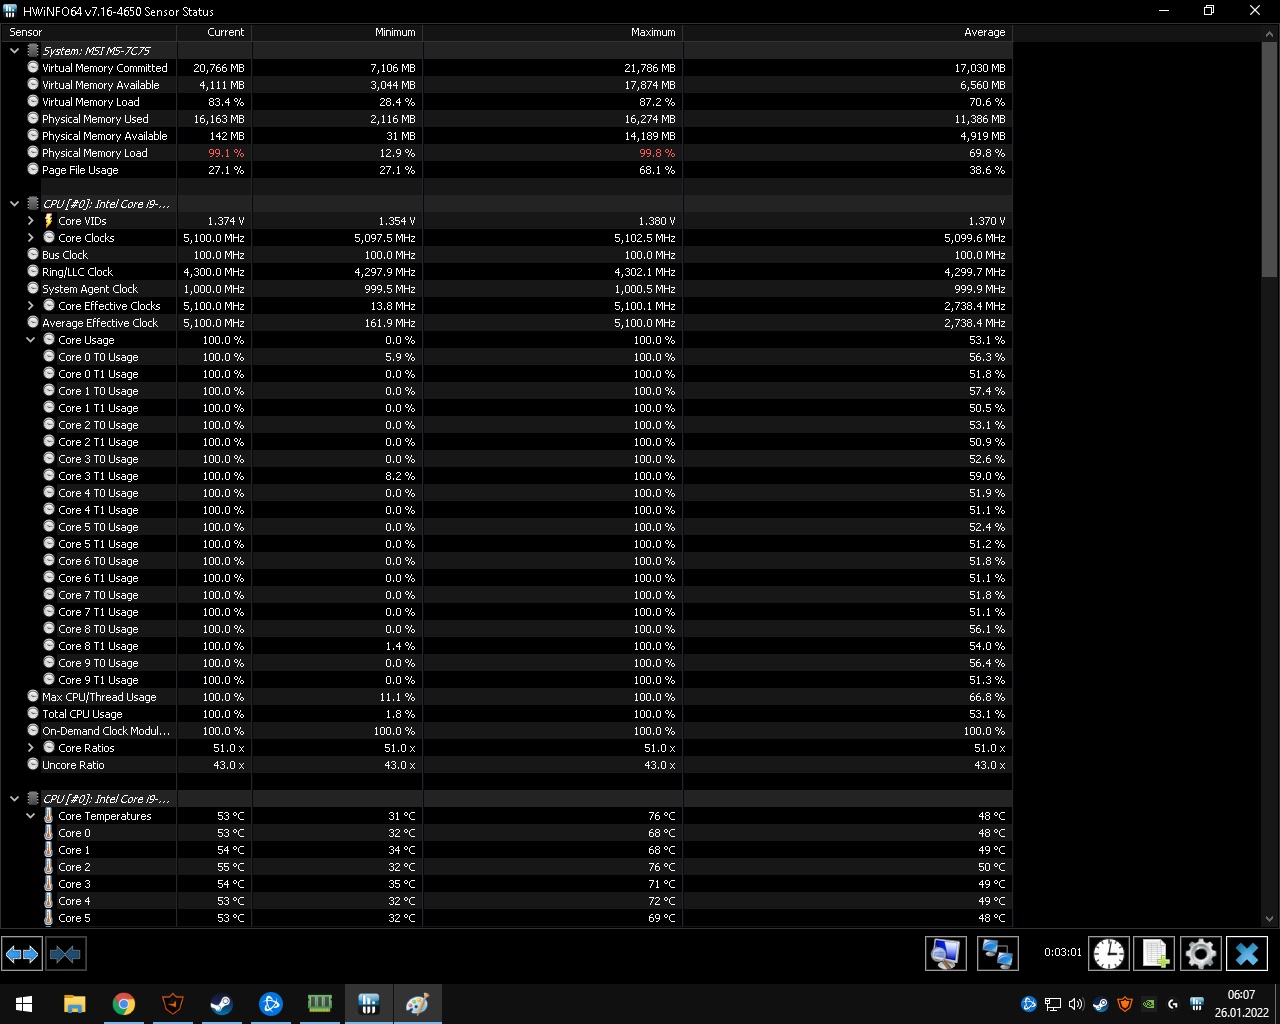Expand the Core VIDs row
Screen dimensions: 1280x1024
(31, 221)
